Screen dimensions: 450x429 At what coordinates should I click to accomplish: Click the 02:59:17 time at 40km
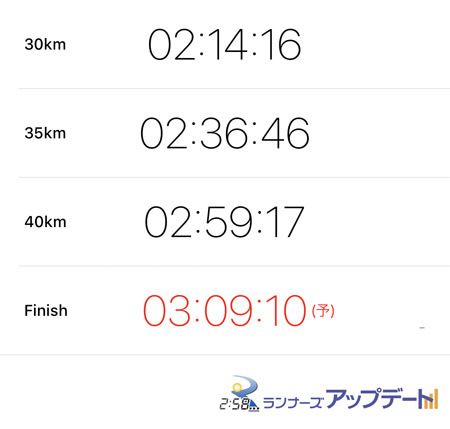click(224, 222)
